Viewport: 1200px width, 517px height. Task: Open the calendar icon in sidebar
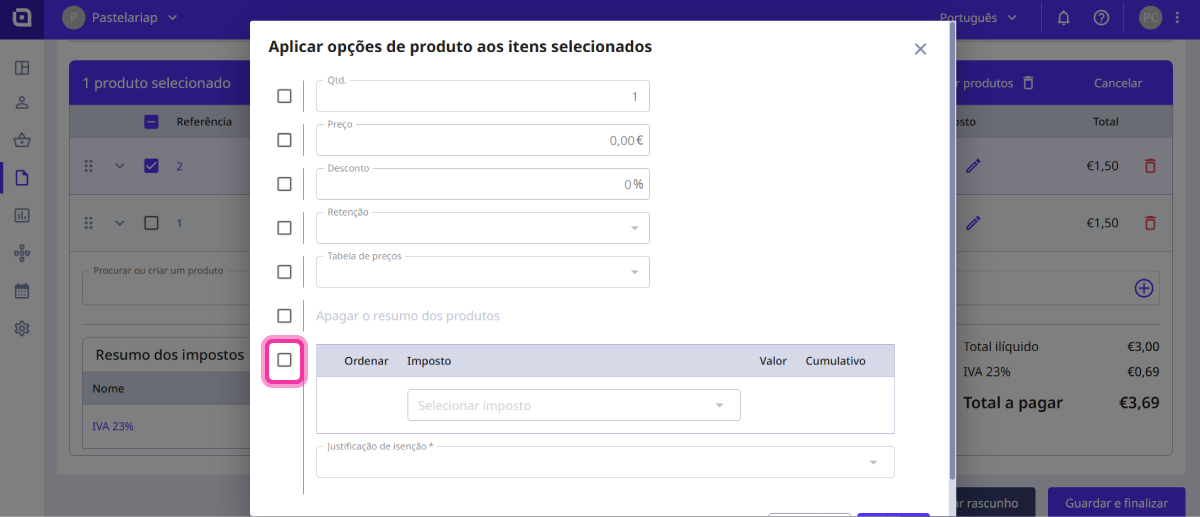pos(22,291)
